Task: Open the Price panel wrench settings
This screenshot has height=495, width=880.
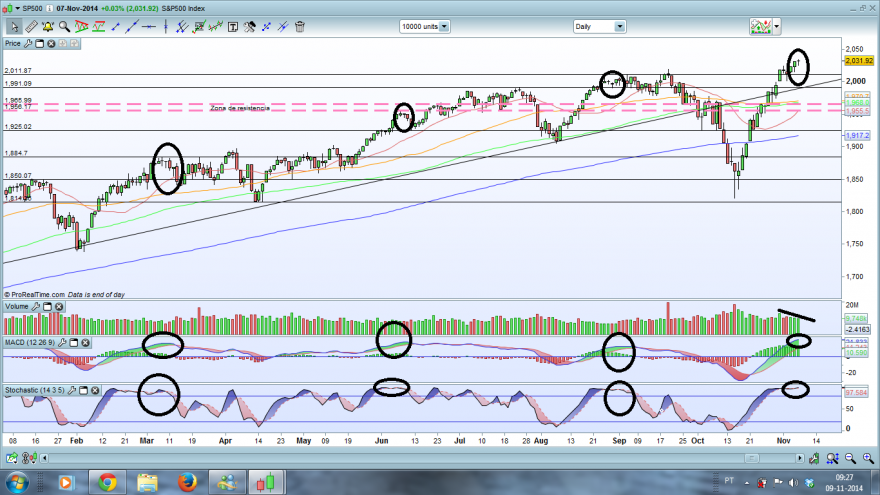Action: [28, 43]
